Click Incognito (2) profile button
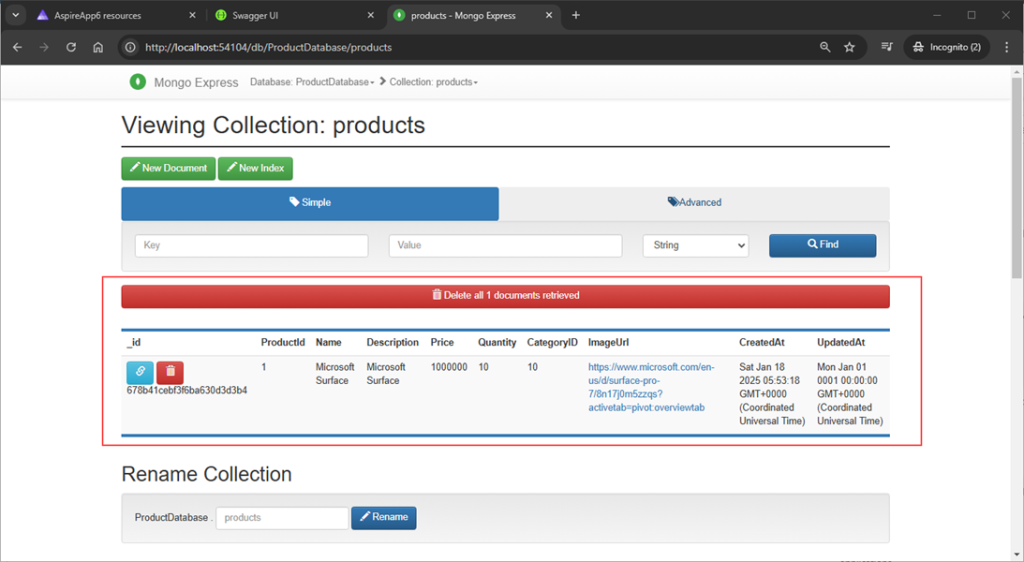1024x562 pixels. 947,47
